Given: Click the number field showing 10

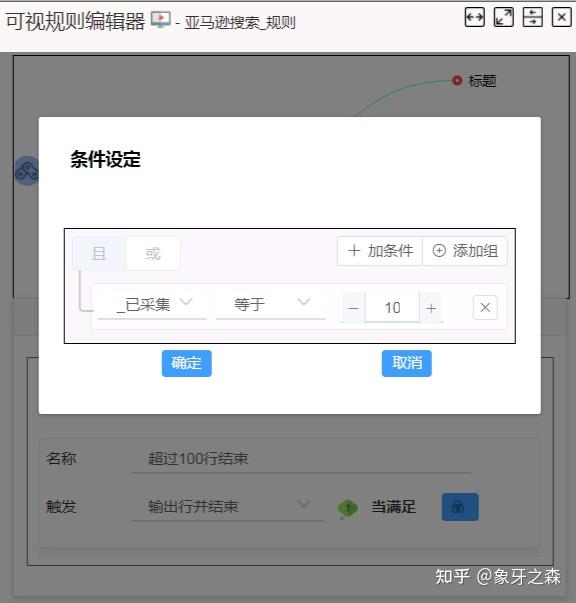Looking at the screenshot, I should (x=392, y=308).
